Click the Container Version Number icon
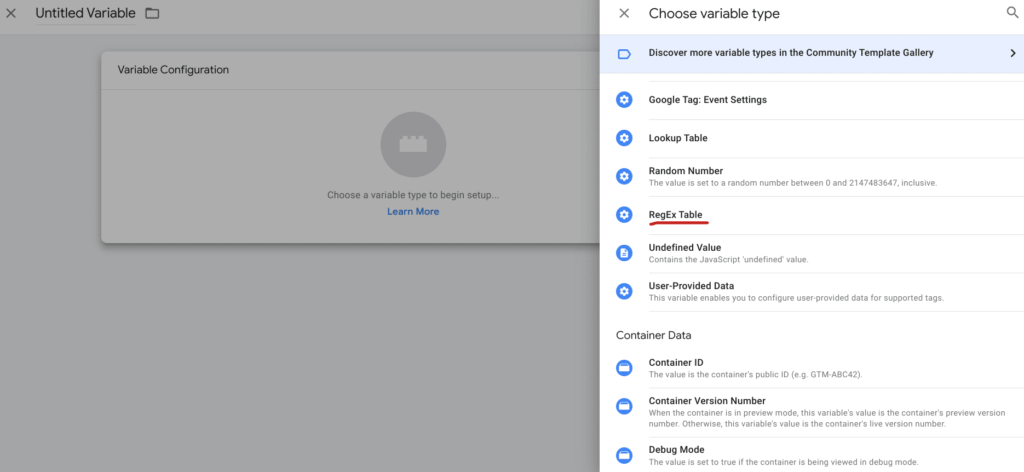 pyautogui.click(x=624, y=406)
